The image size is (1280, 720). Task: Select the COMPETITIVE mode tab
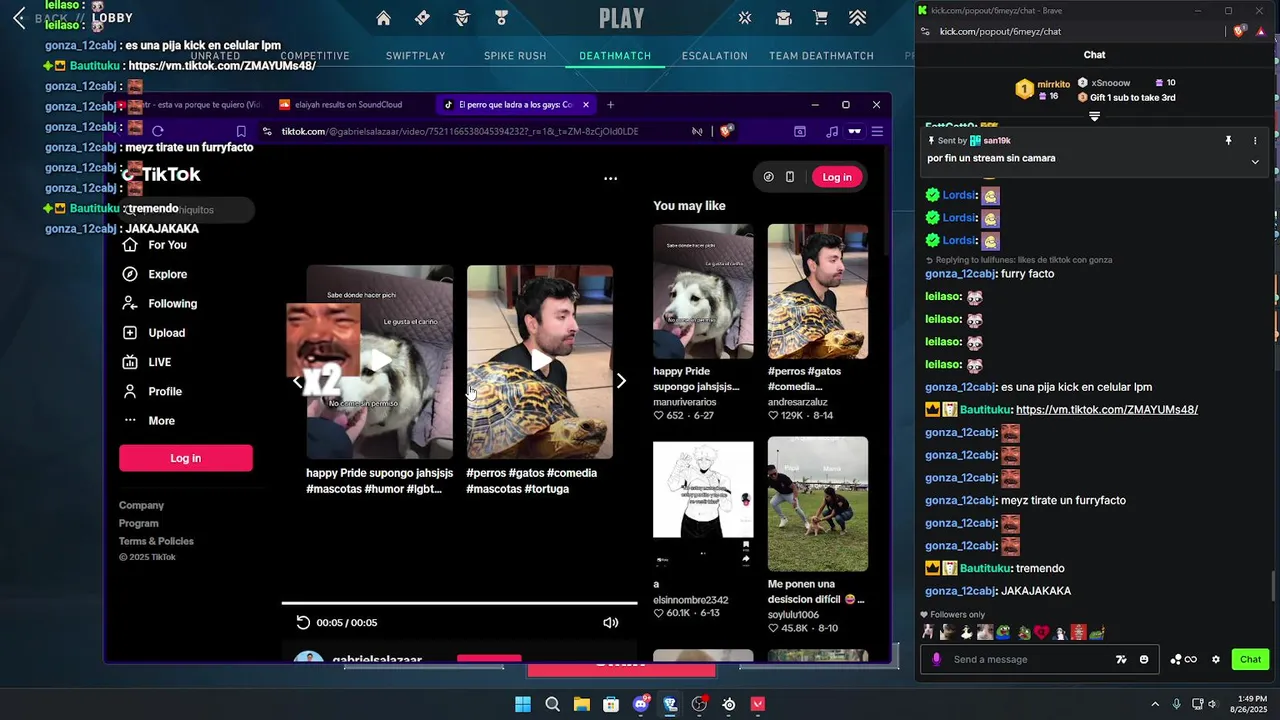point(315,56)
